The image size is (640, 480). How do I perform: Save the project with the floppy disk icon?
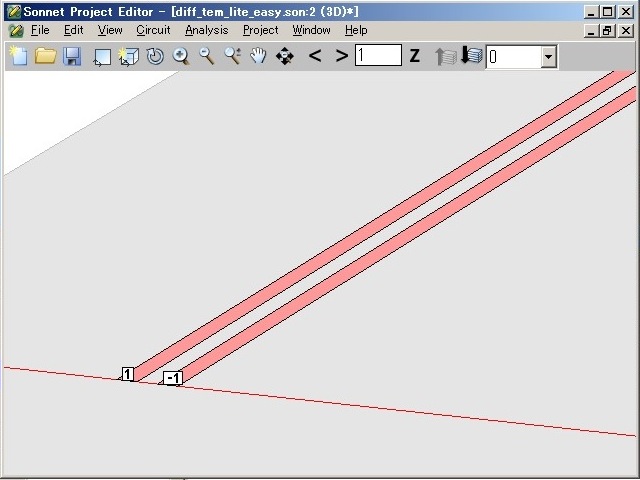(x=72, y=56)
